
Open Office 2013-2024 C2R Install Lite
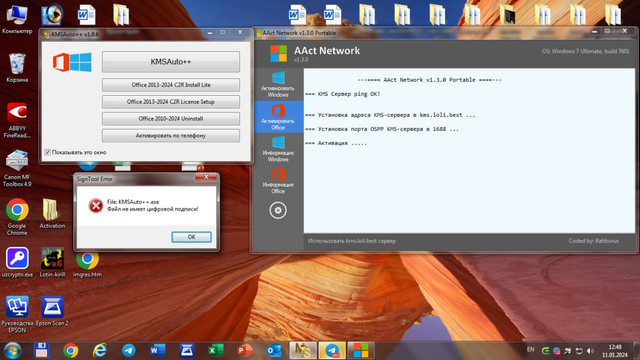[x=171, y=85]
